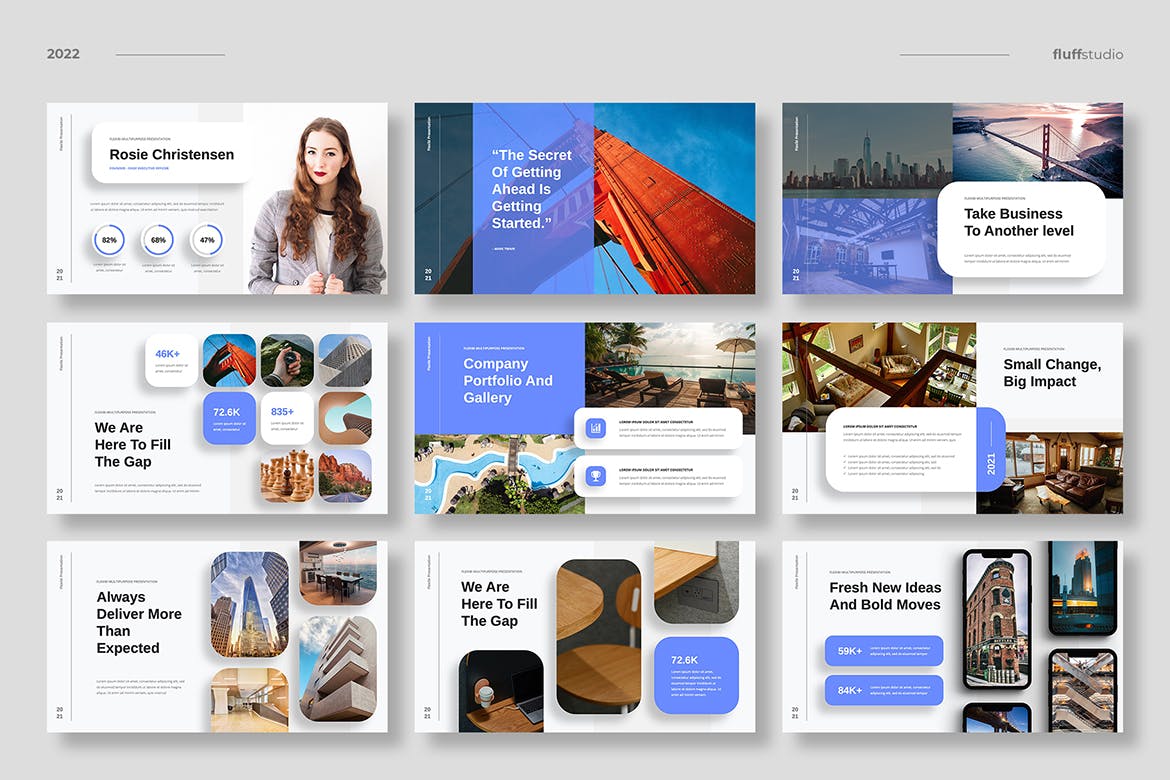Click the 'Take Business To Another level' heading

1018,221
